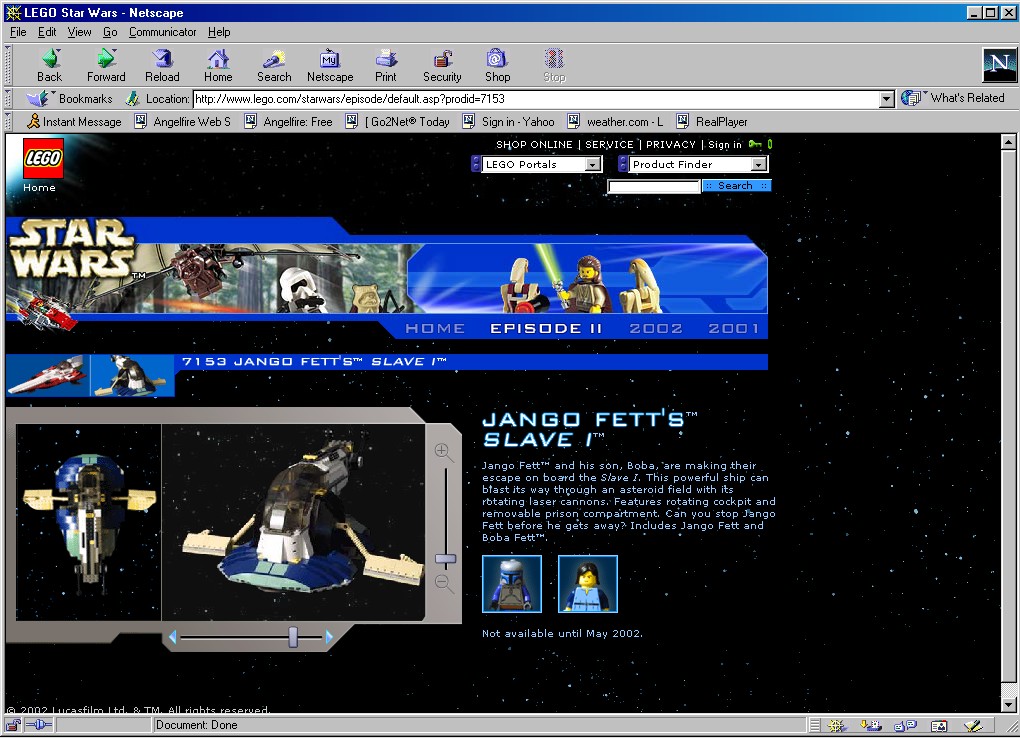Open Security information
The image size is (1020, 738).
click(442, 66)
